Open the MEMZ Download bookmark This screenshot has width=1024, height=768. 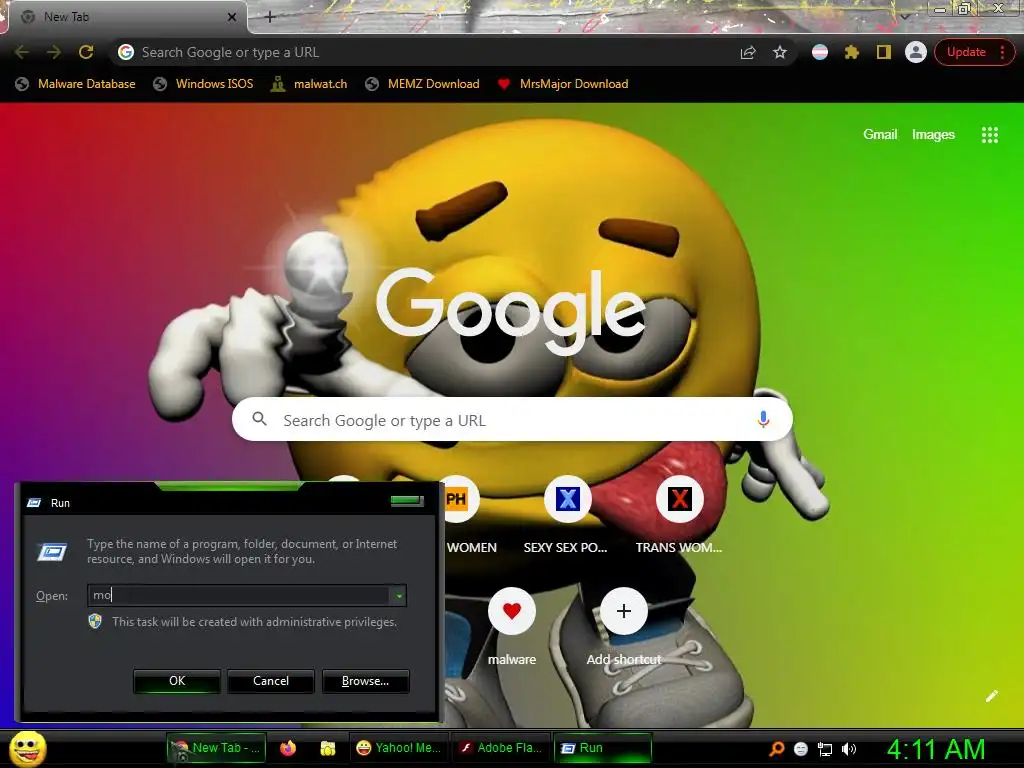coord(423,84)
